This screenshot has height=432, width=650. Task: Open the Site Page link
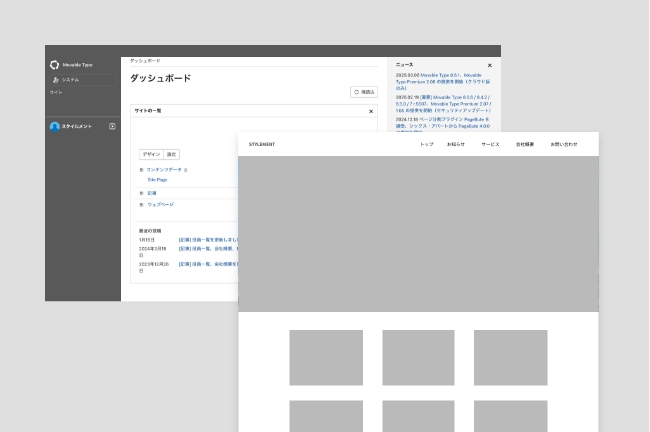[x=158, y=180]
